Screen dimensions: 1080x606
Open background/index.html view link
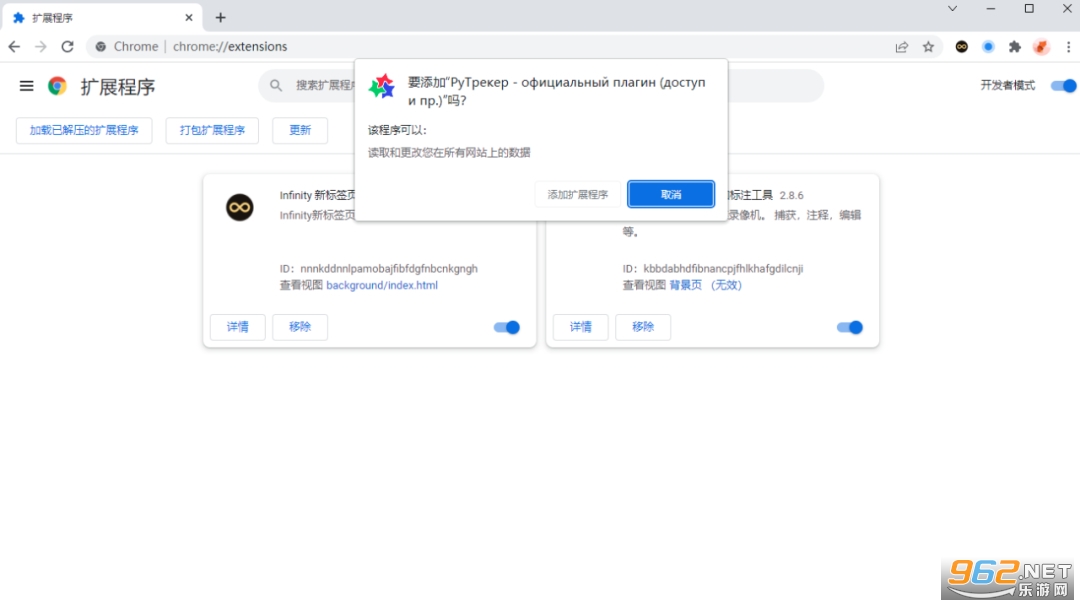(x=382, y=285)
